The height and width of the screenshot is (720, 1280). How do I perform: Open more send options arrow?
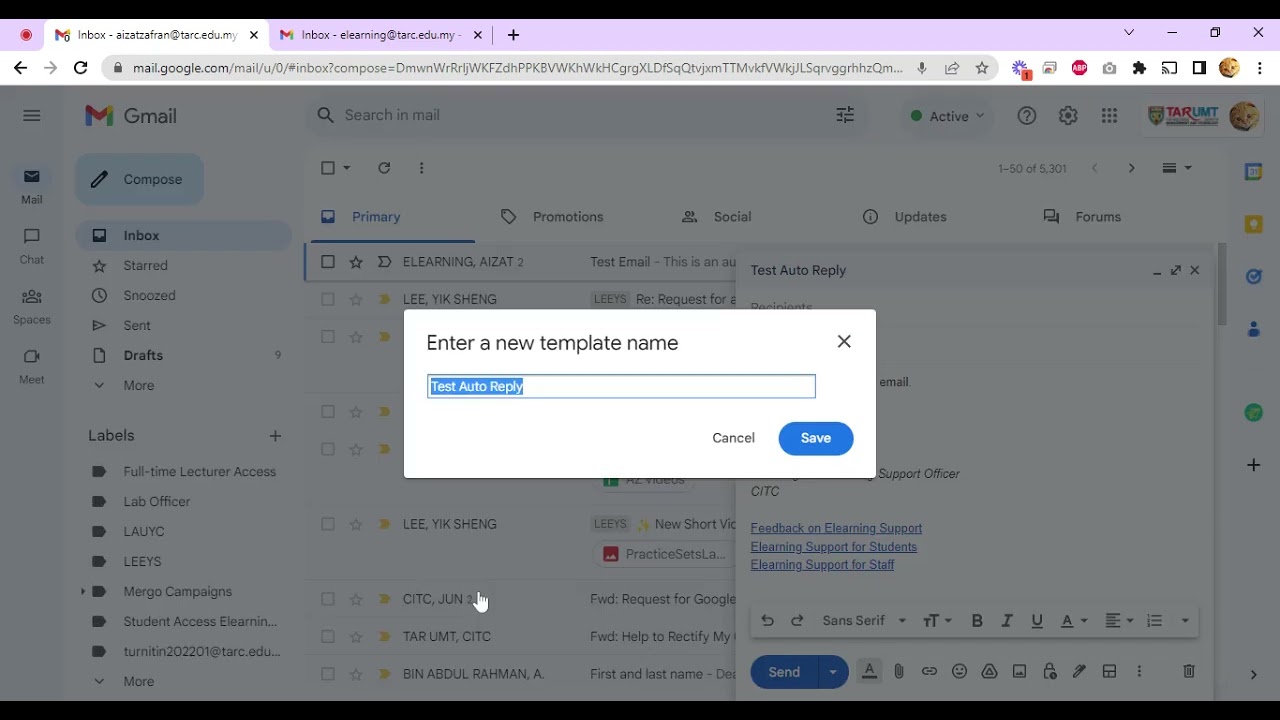point(832,672)
